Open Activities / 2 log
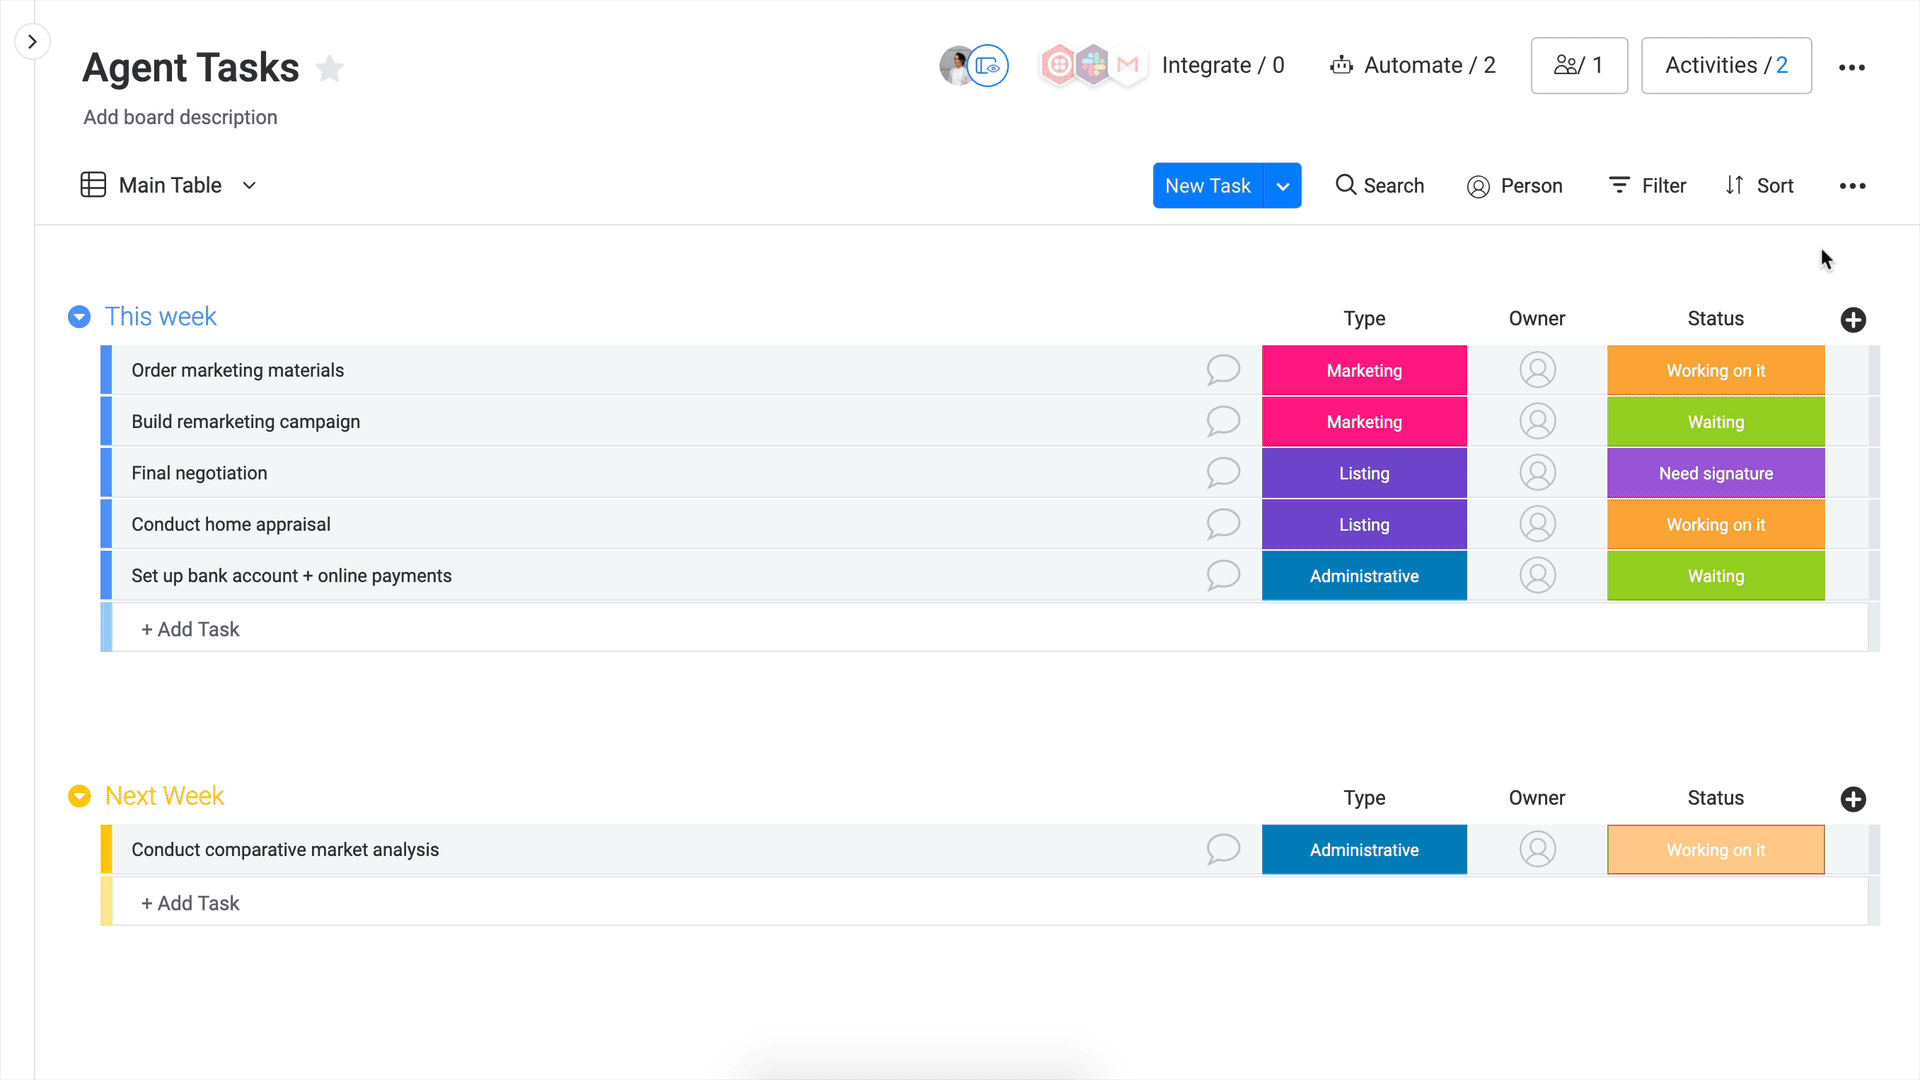Screen dimensions: 1920x1080 click(x=1726, y=66)
